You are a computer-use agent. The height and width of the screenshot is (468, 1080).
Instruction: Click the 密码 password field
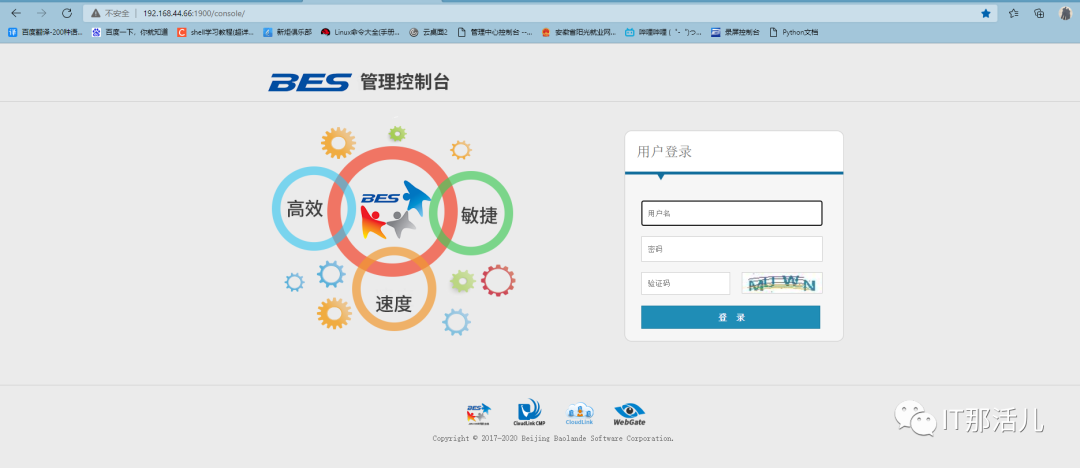731,249
